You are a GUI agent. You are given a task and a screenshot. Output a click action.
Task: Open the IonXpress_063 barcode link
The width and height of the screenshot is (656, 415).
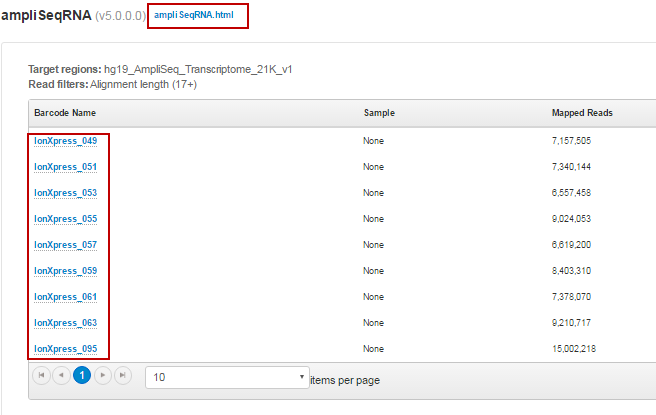click(65, 323)
